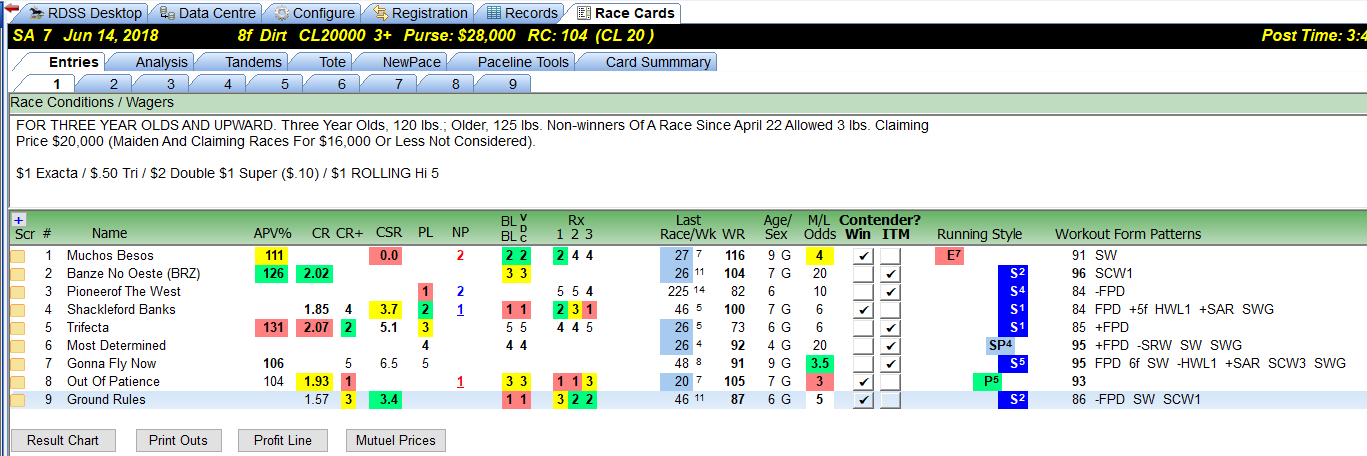The height and width of the screenshot is (456, 1367).
Task: Uncheck Win contender for Shackleford Banks
Action: click(864, 310)
